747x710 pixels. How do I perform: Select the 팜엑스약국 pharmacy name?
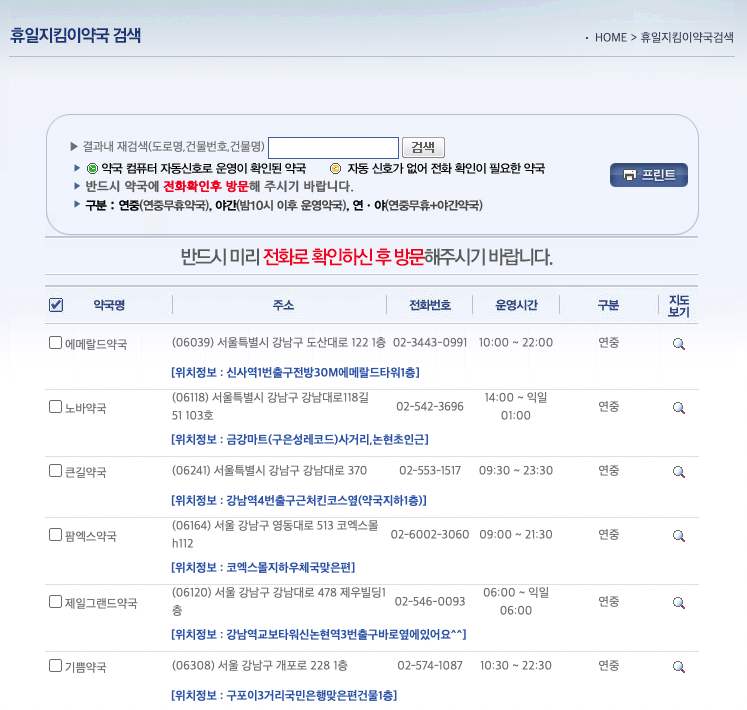coord(91,536)
